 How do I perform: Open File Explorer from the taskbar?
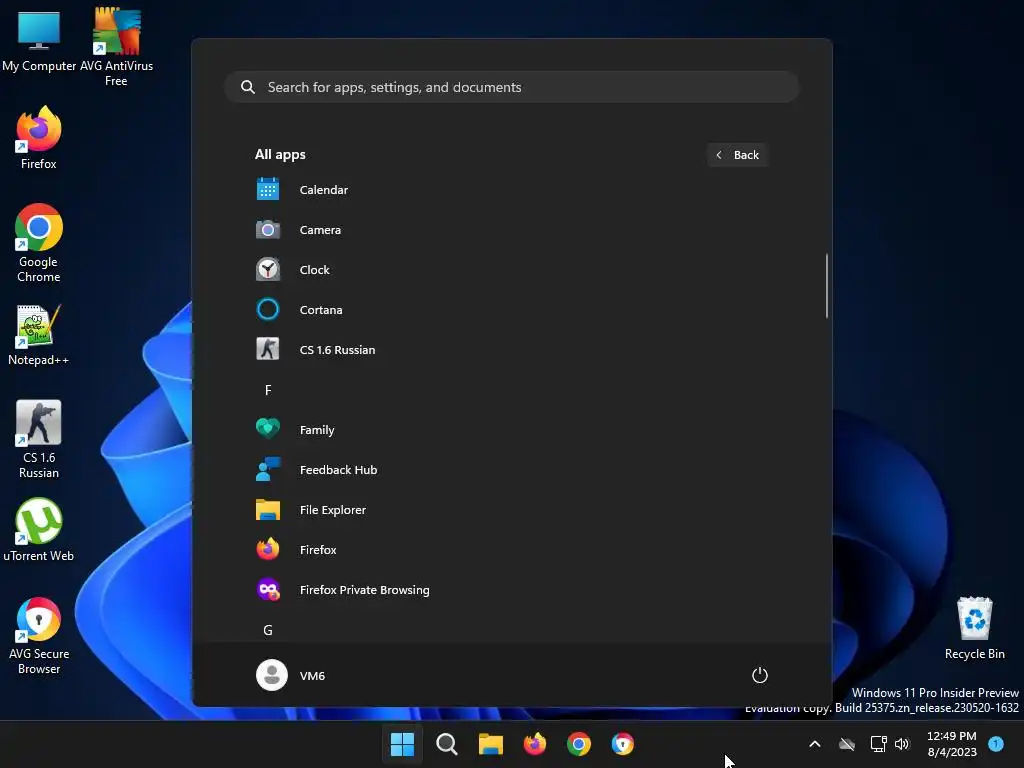click(490, 744)
